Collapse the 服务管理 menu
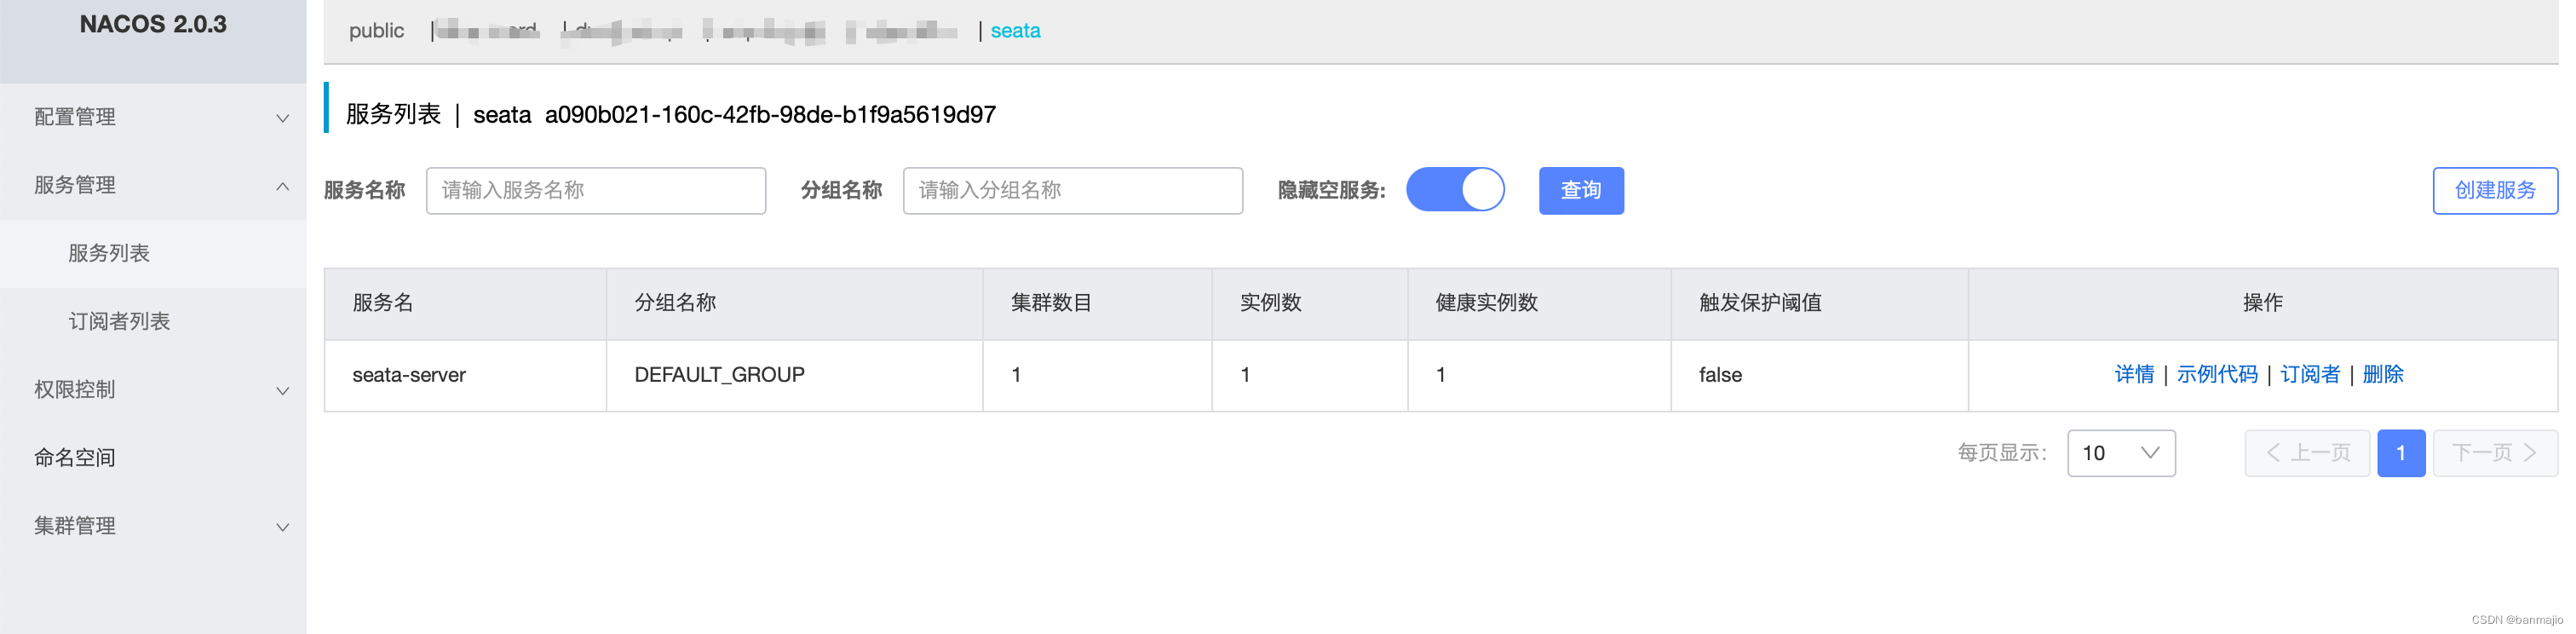The width and height of the screenshot is (2576, 634). pyautogui.click(x=153, y=185)
